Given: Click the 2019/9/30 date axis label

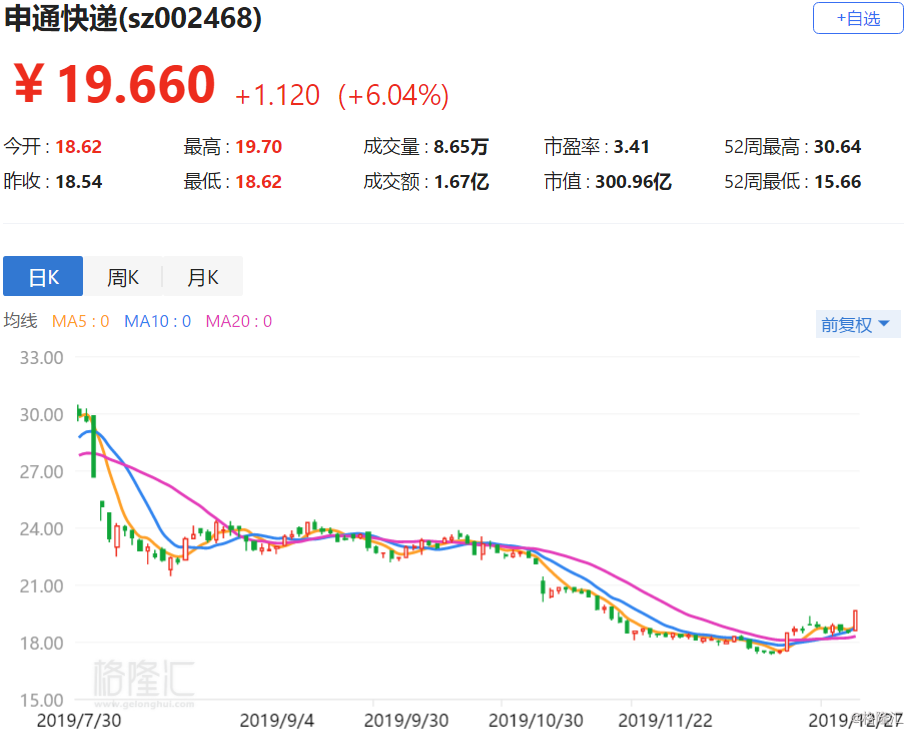Looking at the screenshot, I should tap(406, 720).
